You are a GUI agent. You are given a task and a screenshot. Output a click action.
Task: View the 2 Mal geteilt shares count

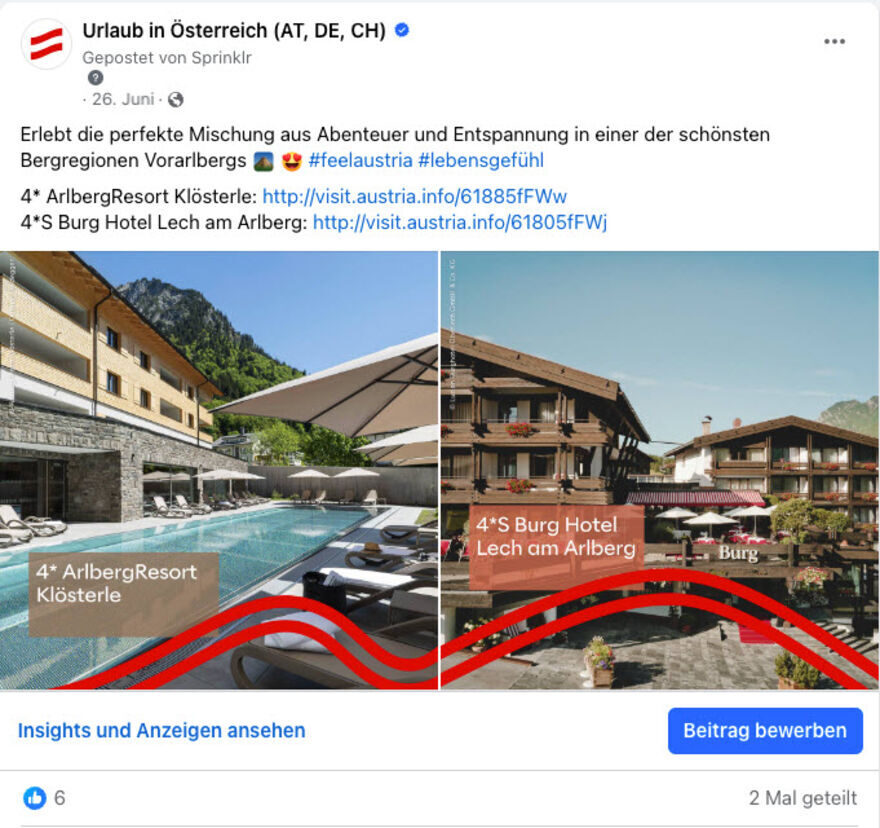coord(803,798)
